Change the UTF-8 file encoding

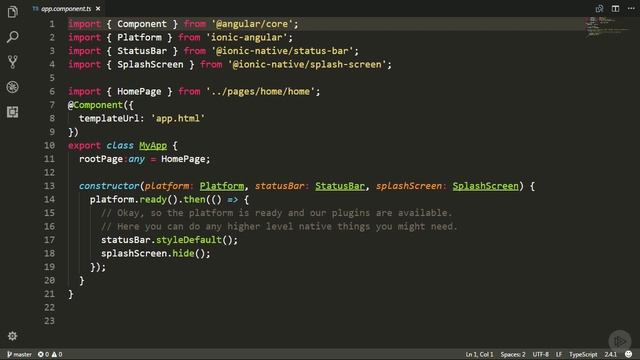540,354
